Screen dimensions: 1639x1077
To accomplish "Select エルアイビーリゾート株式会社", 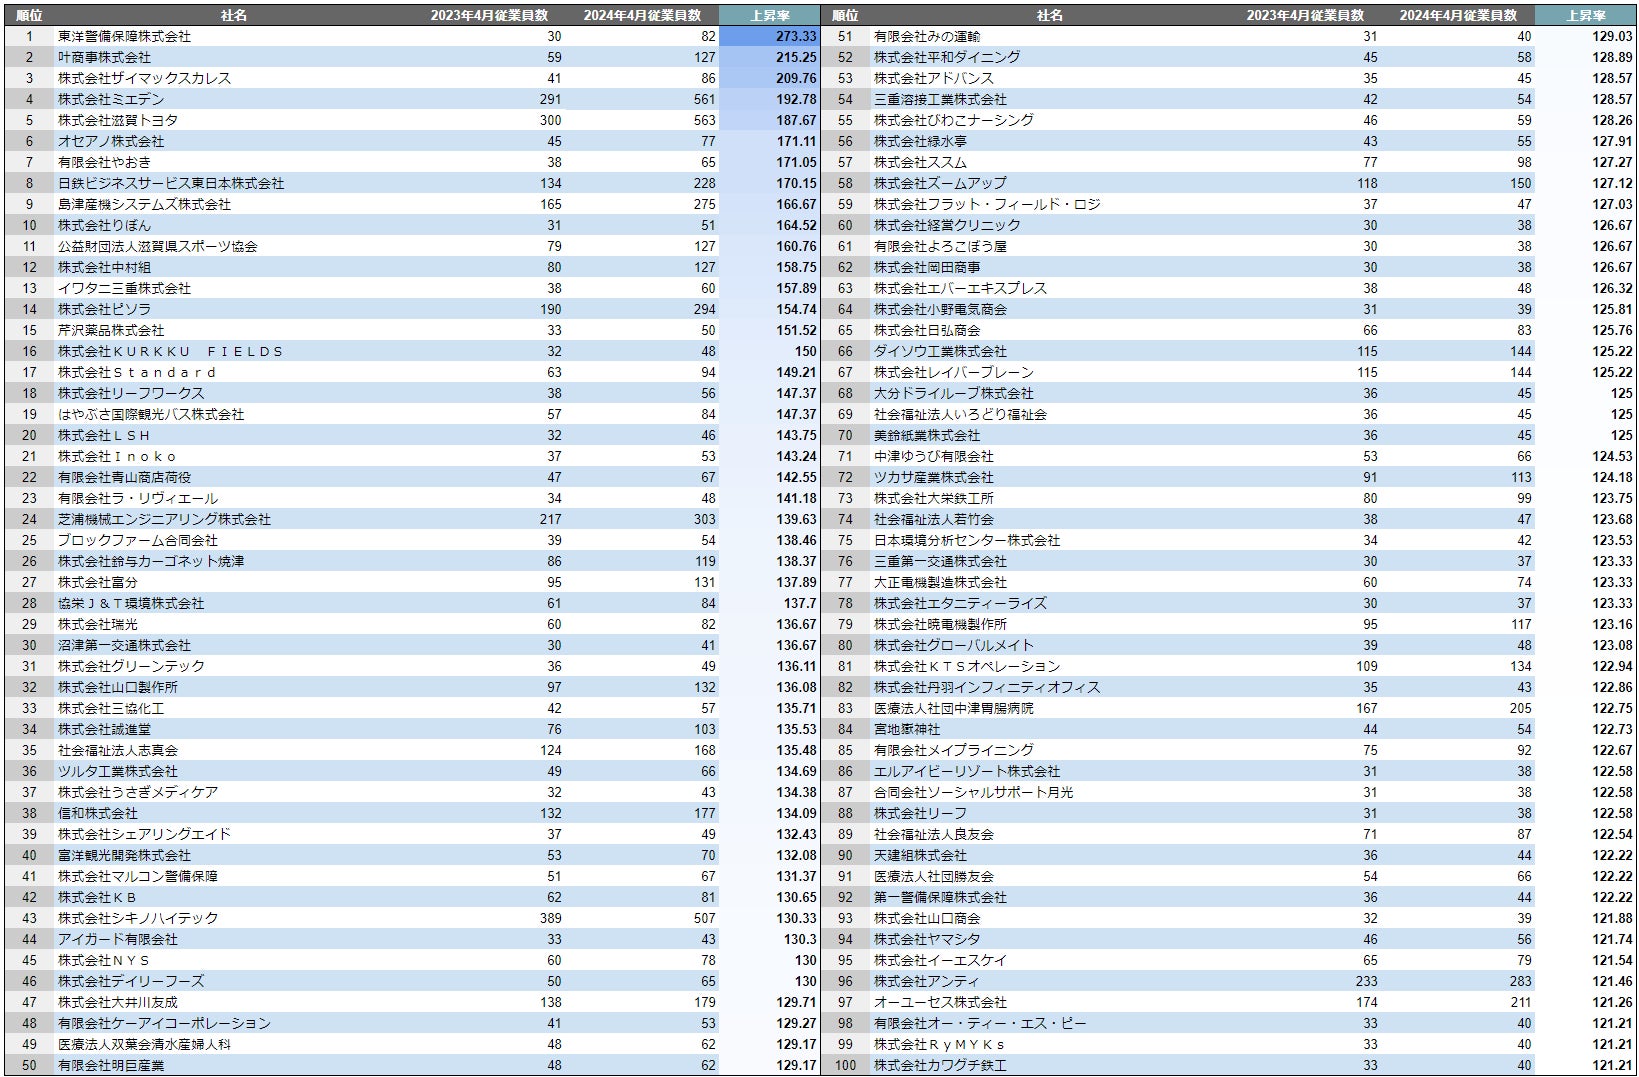I will [967, 771].
